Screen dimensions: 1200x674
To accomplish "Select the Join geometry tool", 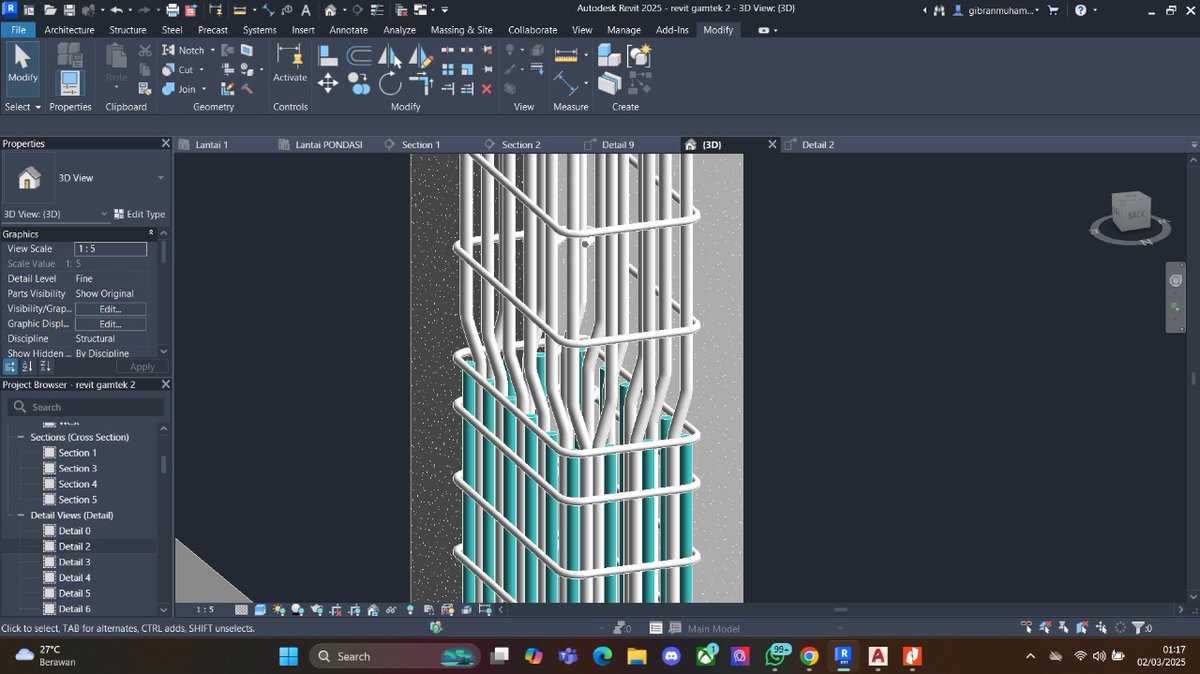I will click(x=179, y=89).
